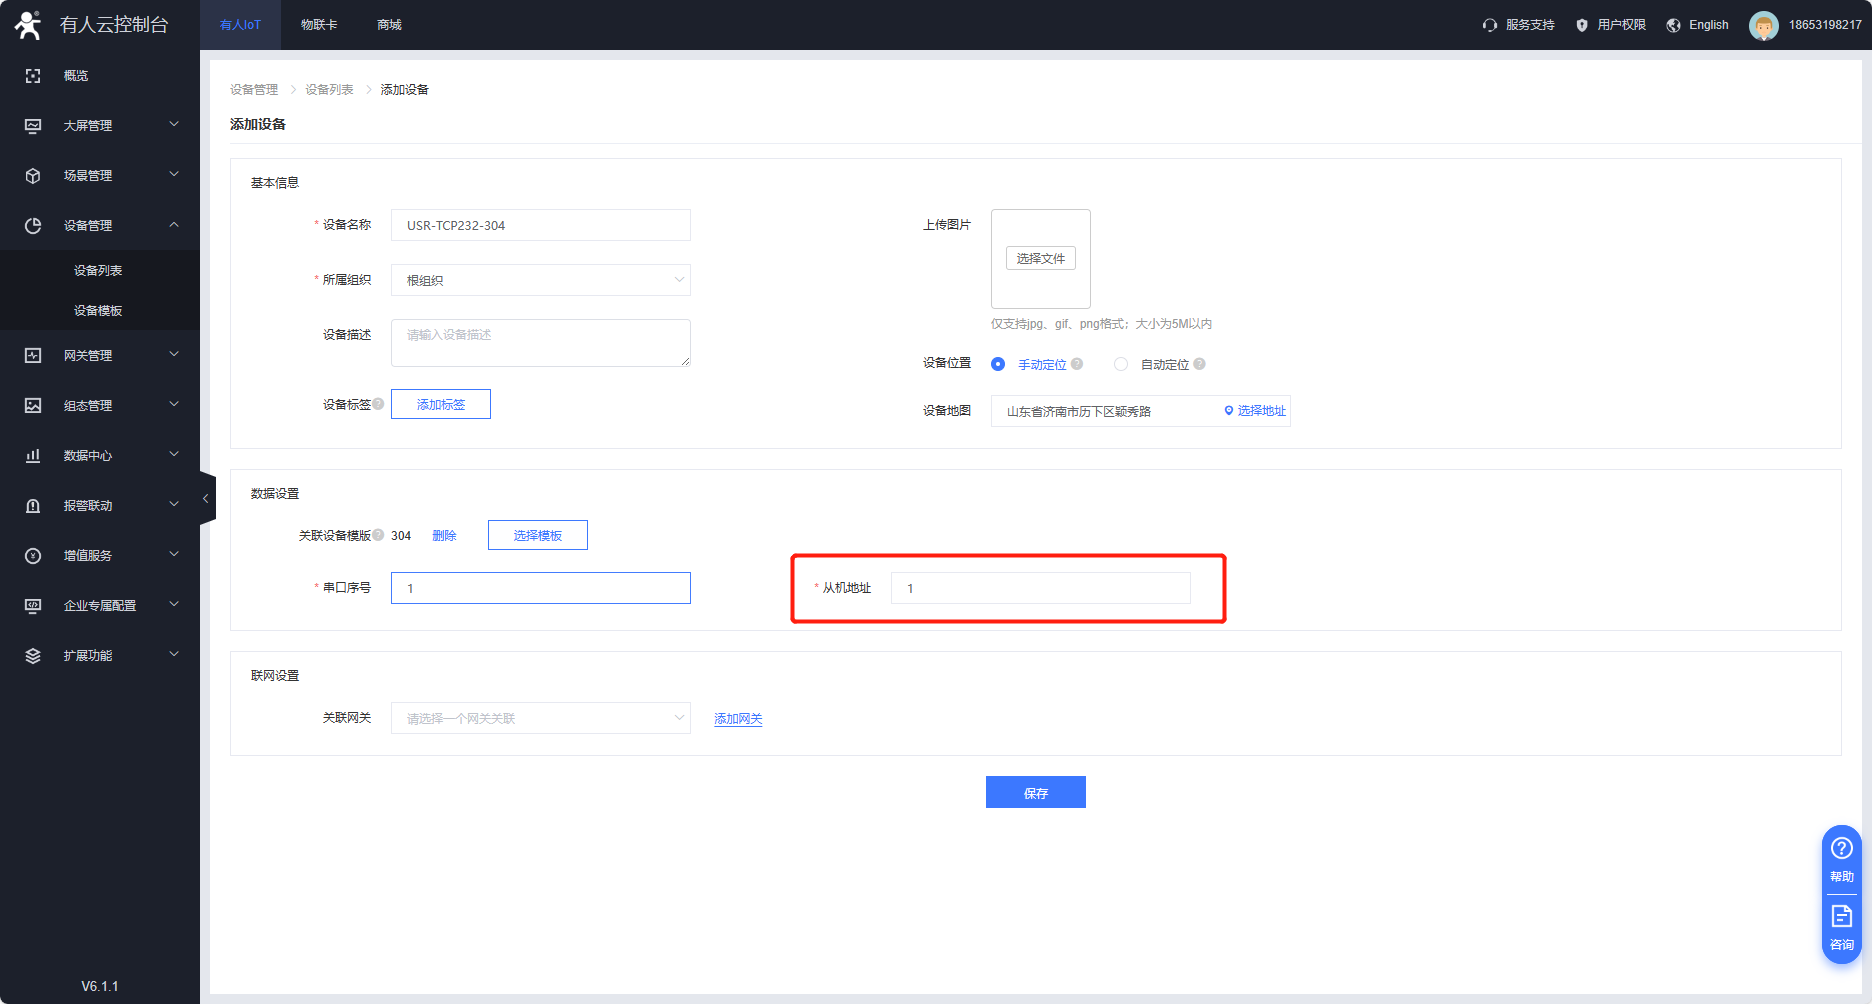Image resolution: width=1872 pixels, height=1004 pixels.
Task: Click the help icon beside 设备标签
Action: tap(379, 404)
